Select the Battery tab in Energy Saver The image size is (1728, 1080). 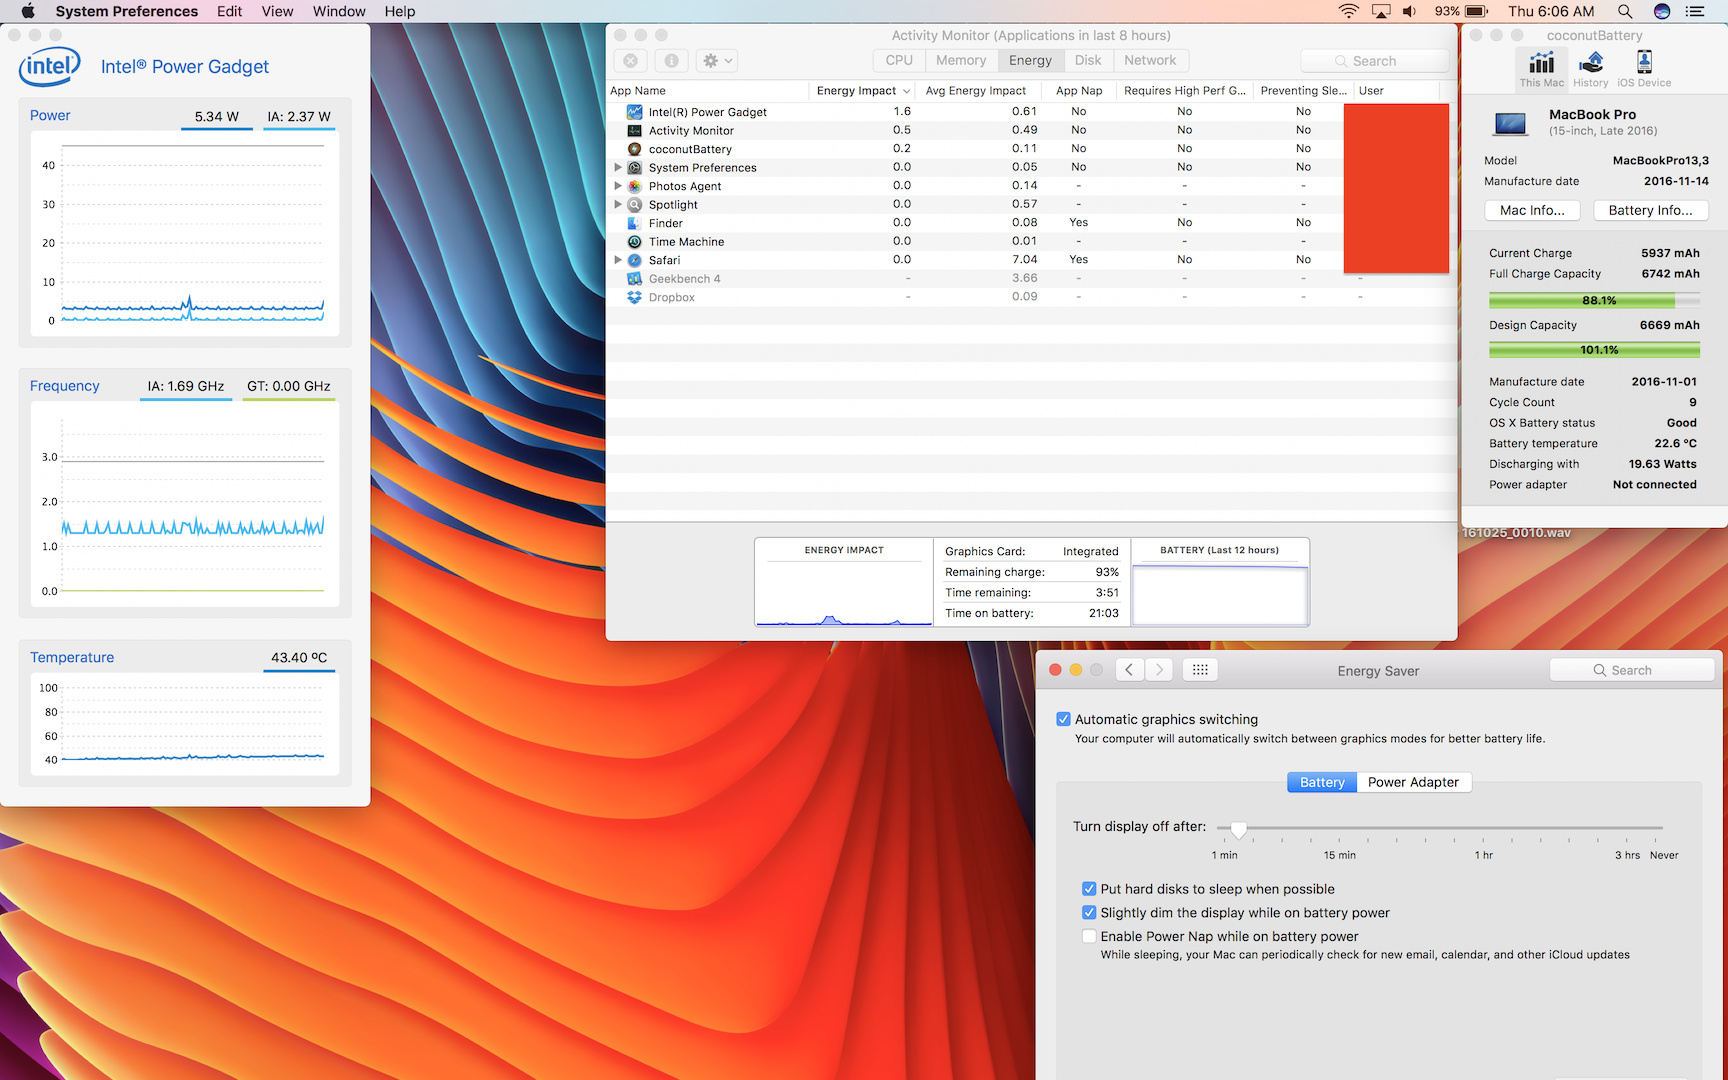point(1322,782)
